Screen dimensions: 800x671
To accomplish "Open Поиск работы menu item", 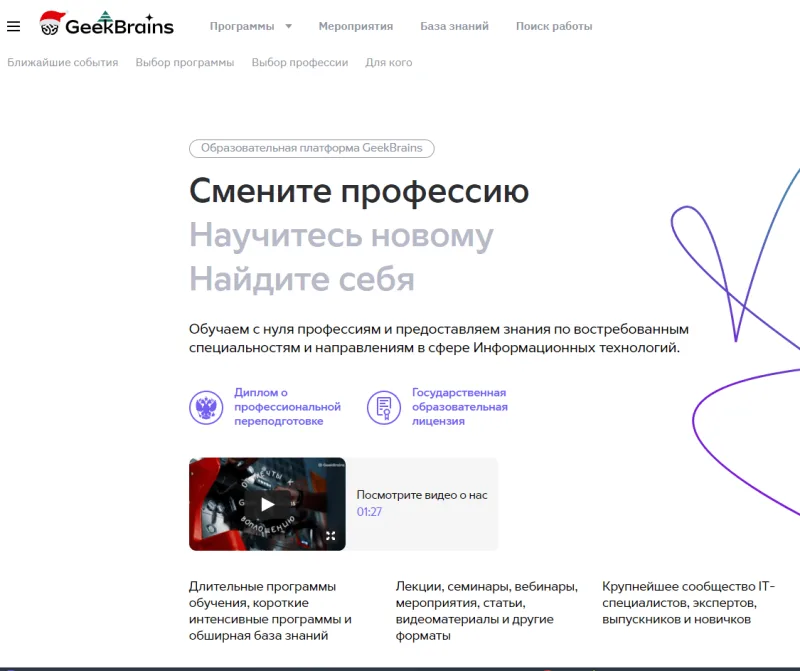I will [x=554, y=26].
